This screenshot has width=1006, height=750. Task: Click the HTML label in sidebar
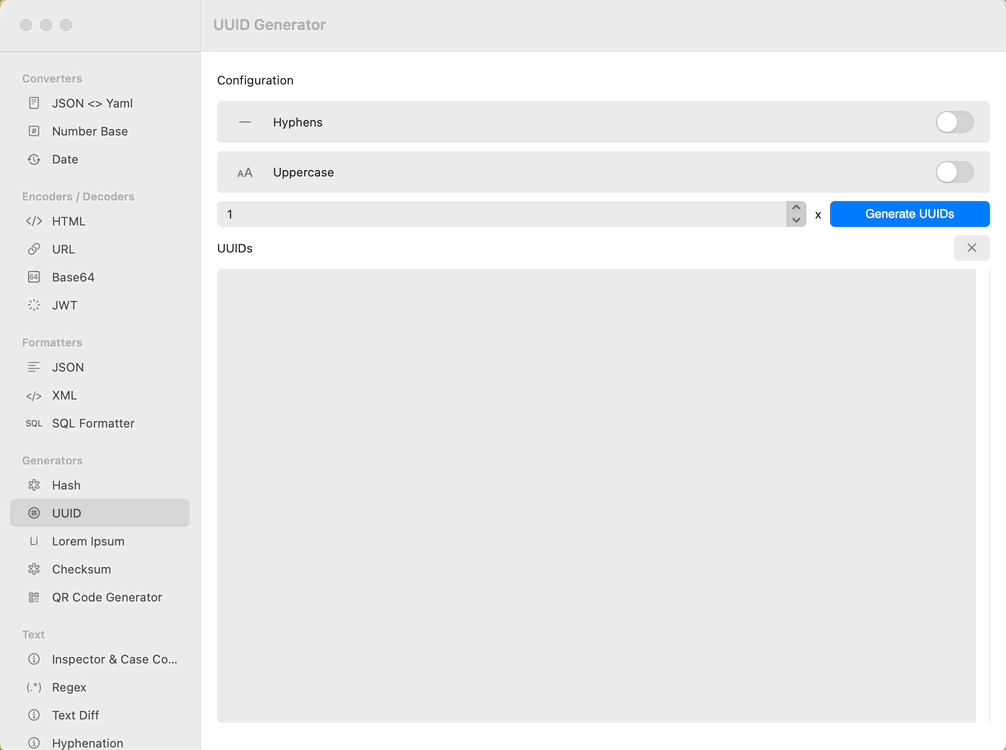(69, 221)
